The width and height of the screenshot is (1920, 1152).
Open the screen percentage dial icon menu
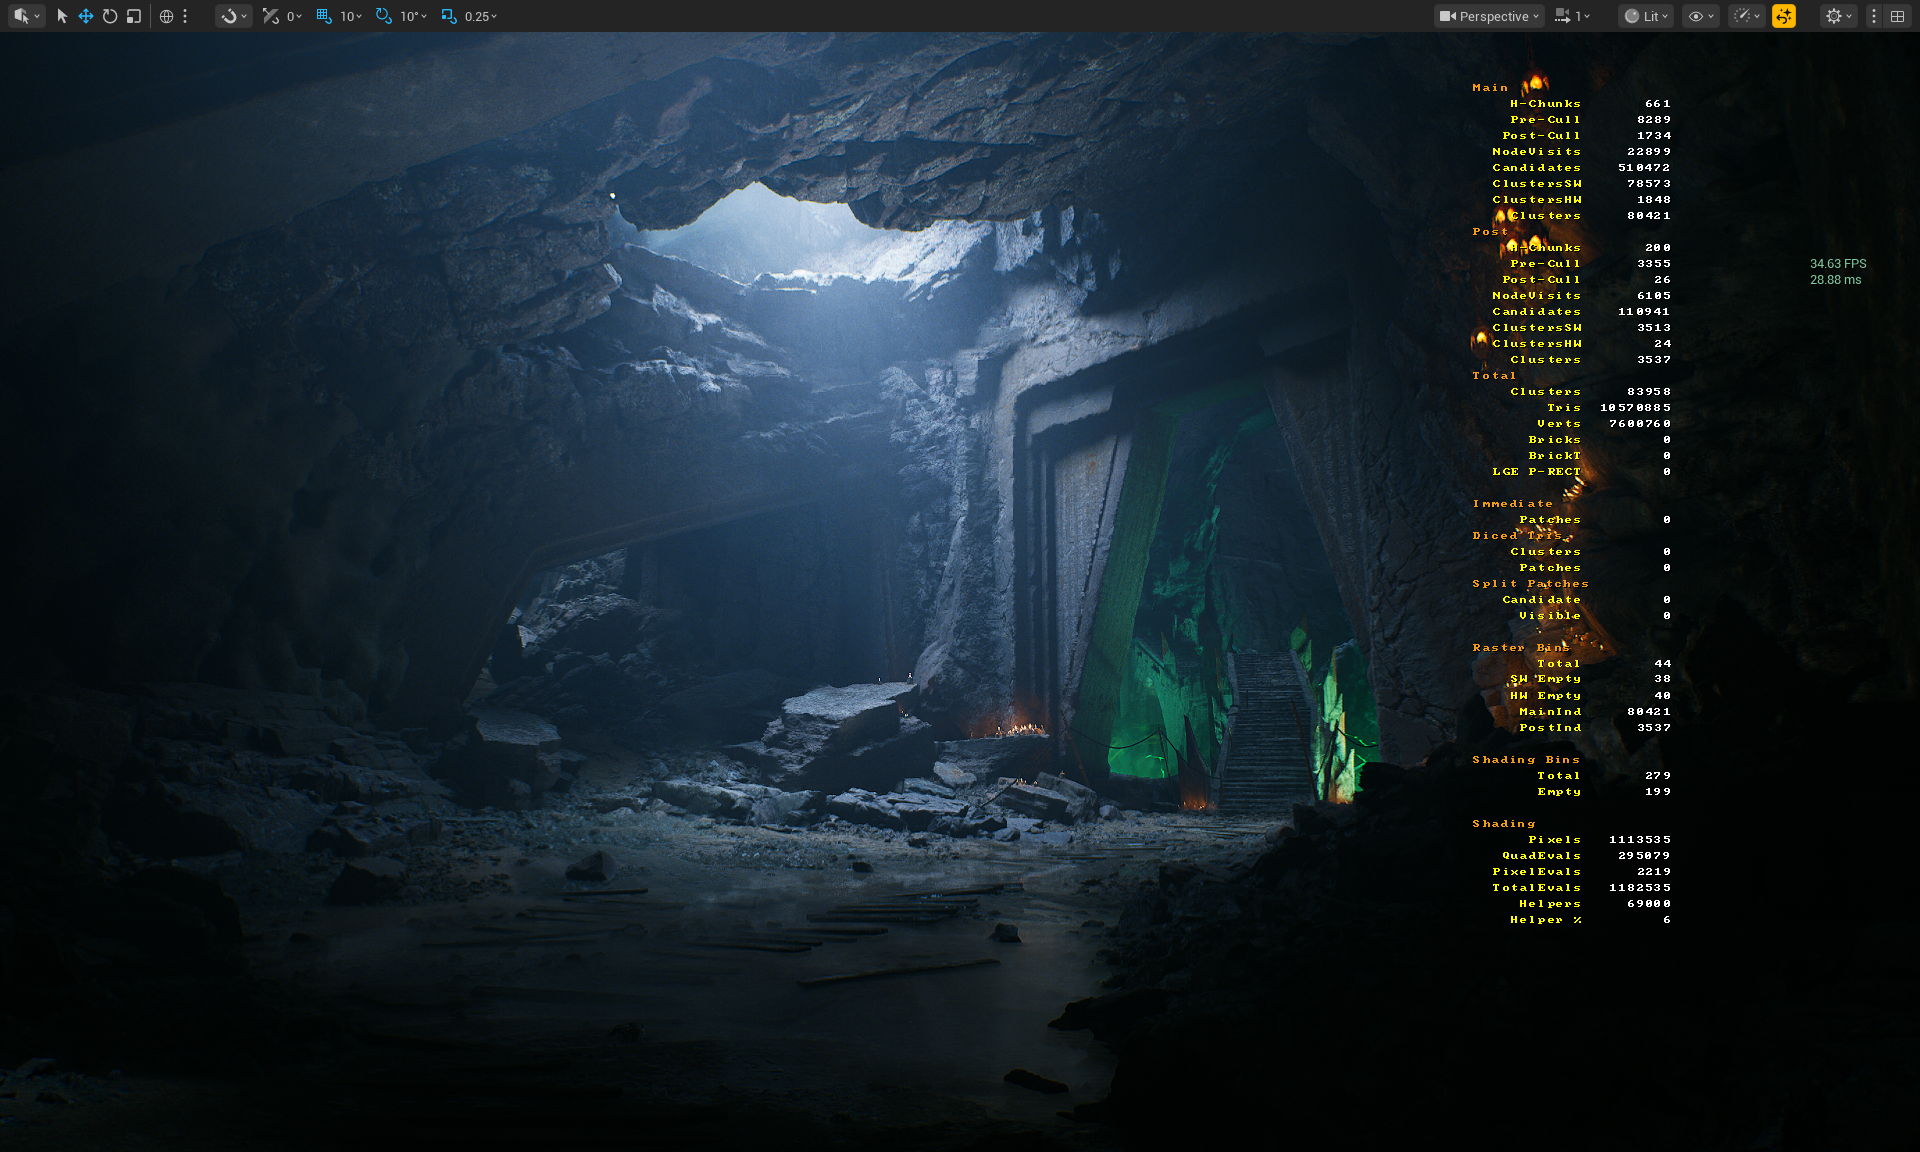click(1747, 16)
